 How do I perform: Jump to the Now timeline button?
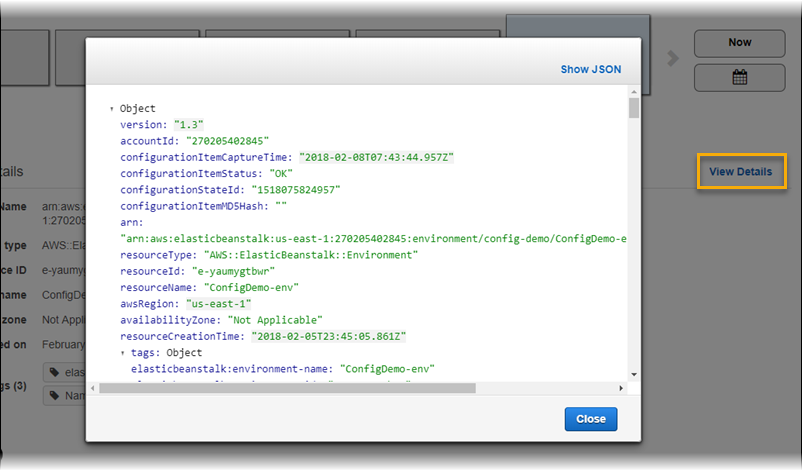click(x=739, y=43)
